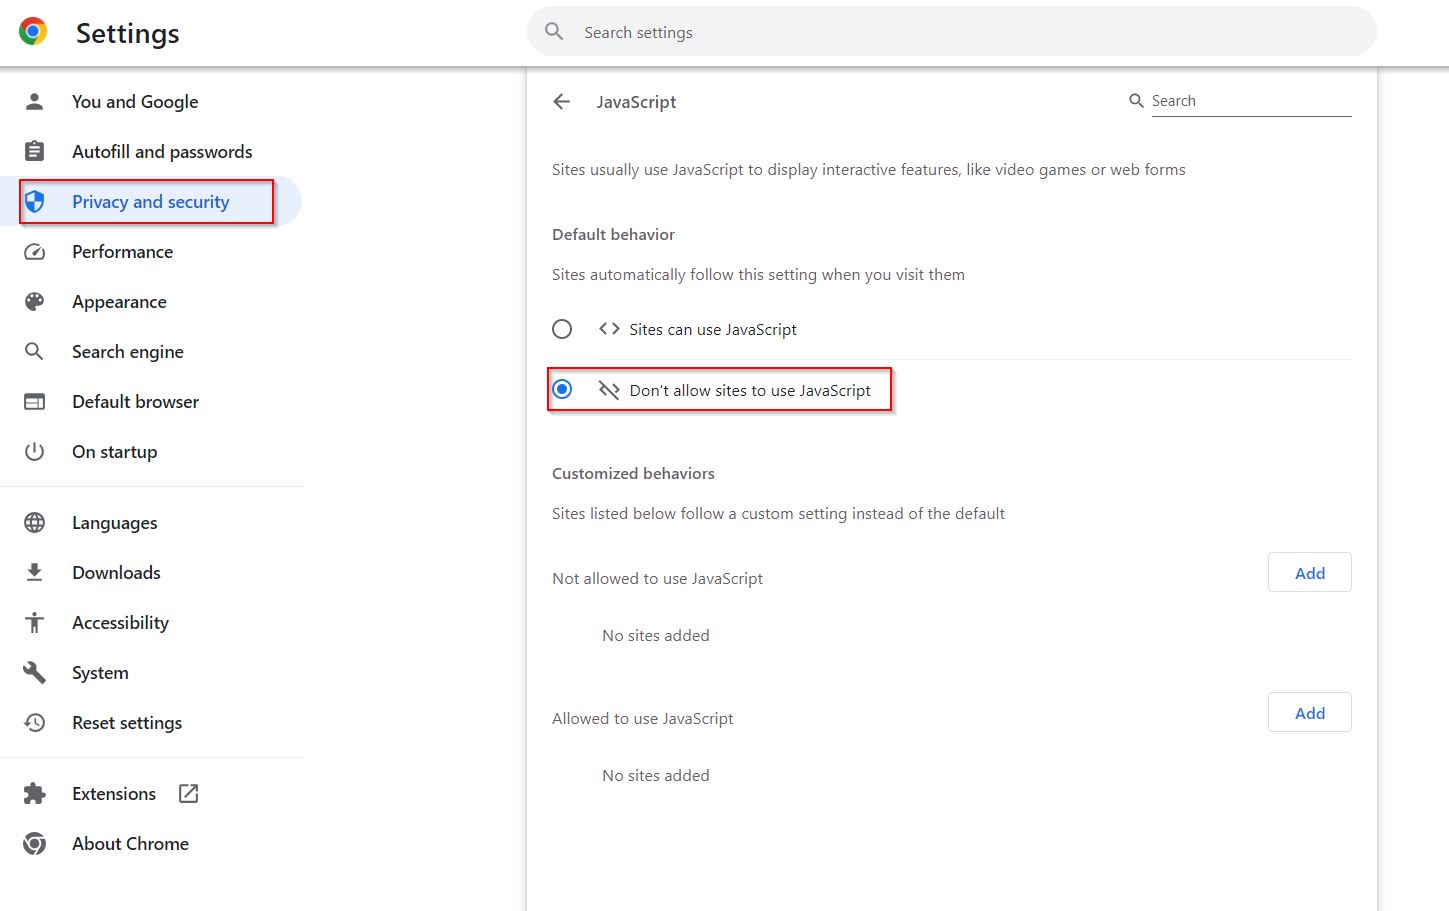
Task: Open Privacy and security settings section
Action: pos(150,202)
